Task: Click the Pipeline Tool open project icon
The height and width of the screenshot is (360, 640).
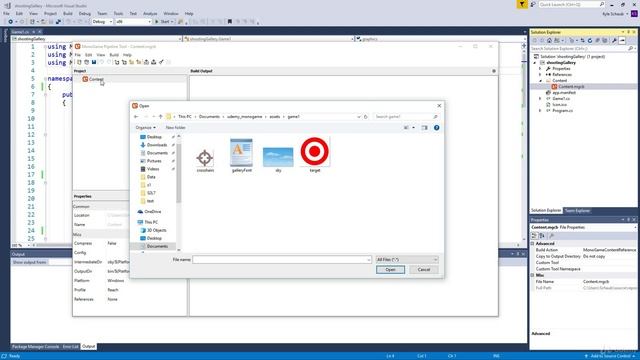Action: (x=87, y=62)
